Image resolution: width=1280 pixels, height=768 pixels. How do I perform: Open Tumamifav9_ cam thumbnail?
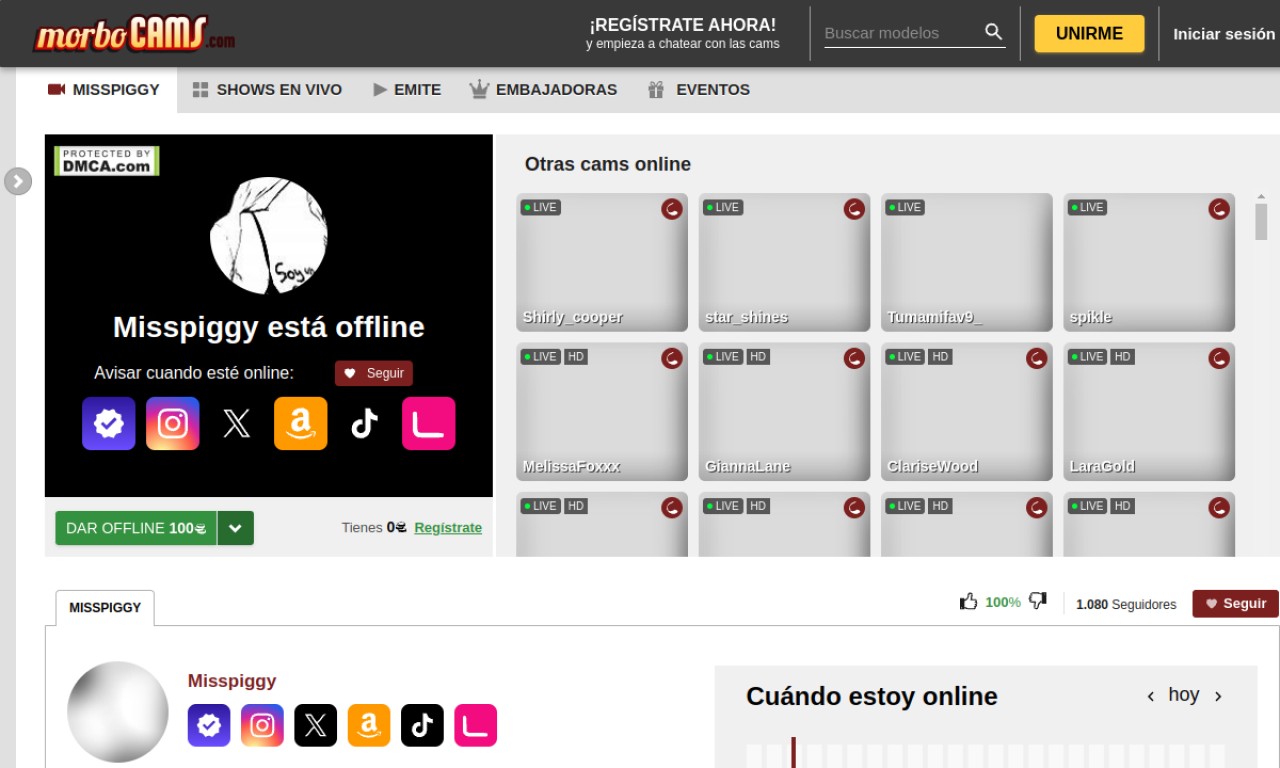coord(967,262)
